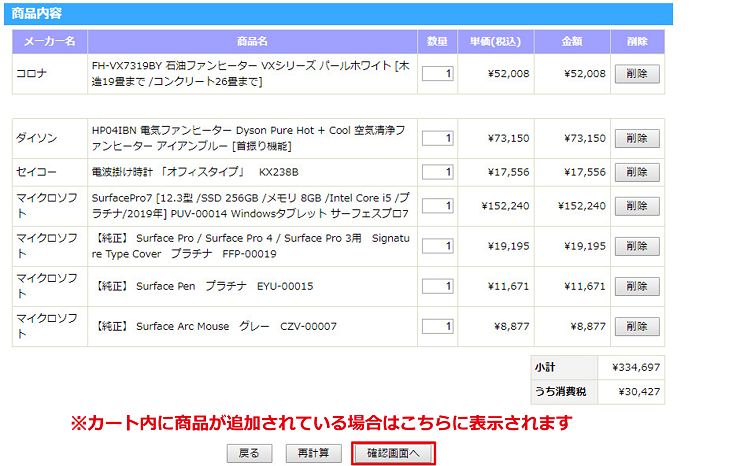
Task: Click unit price ¥73,150
Action: (x=508, y=138)
